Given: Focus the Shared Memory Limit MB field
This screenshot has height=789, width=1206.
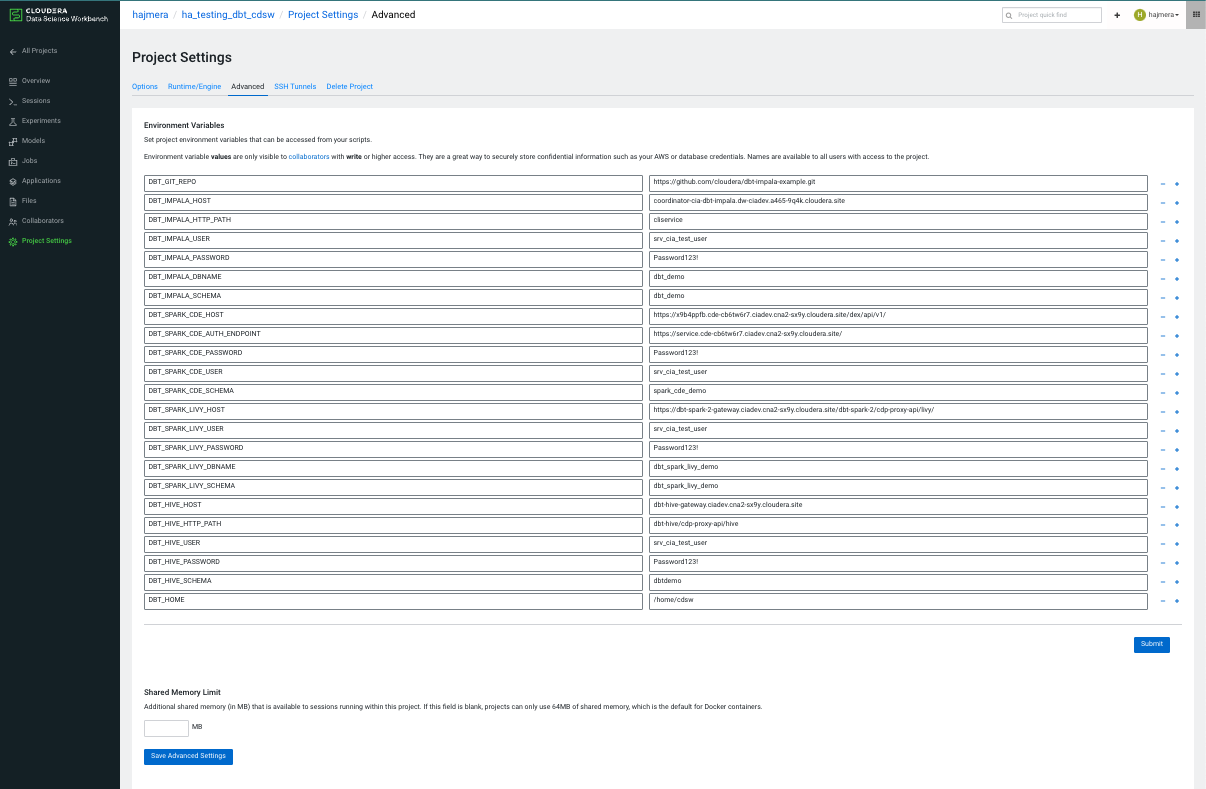Looking at the screenshot, I should [x=166, y=728].
